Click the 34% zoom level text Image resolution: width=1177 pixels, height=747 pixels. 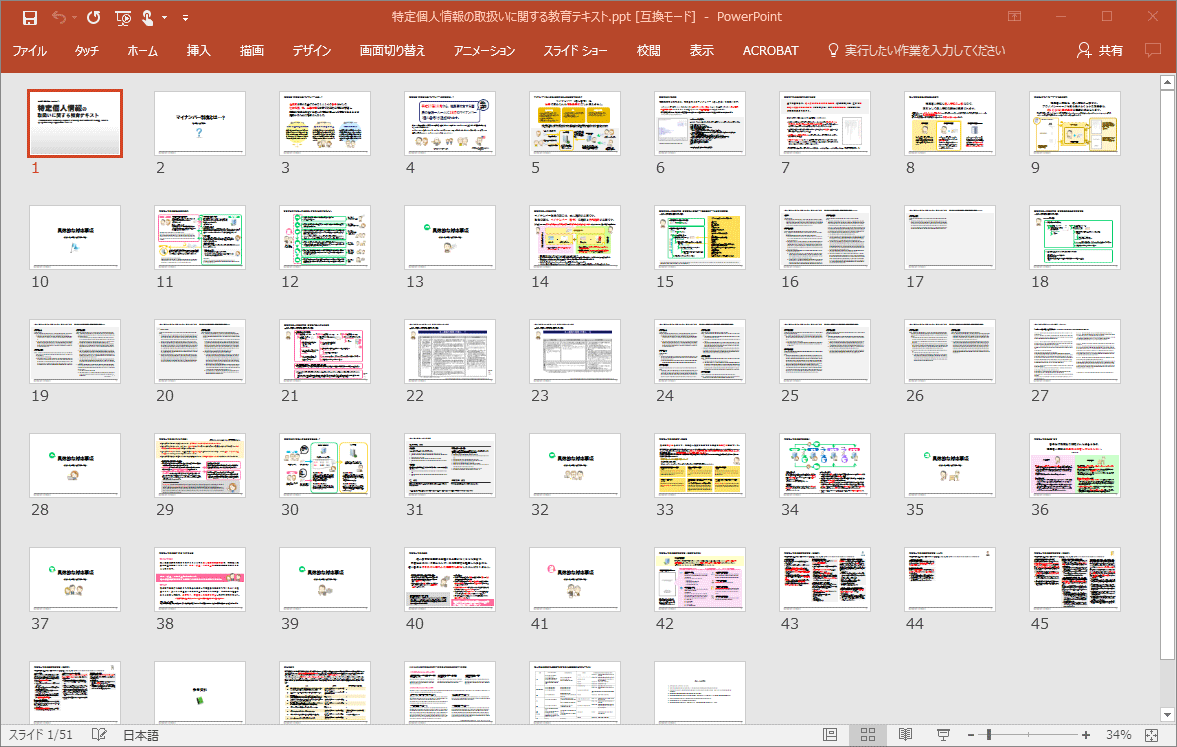click(1118, 735)
